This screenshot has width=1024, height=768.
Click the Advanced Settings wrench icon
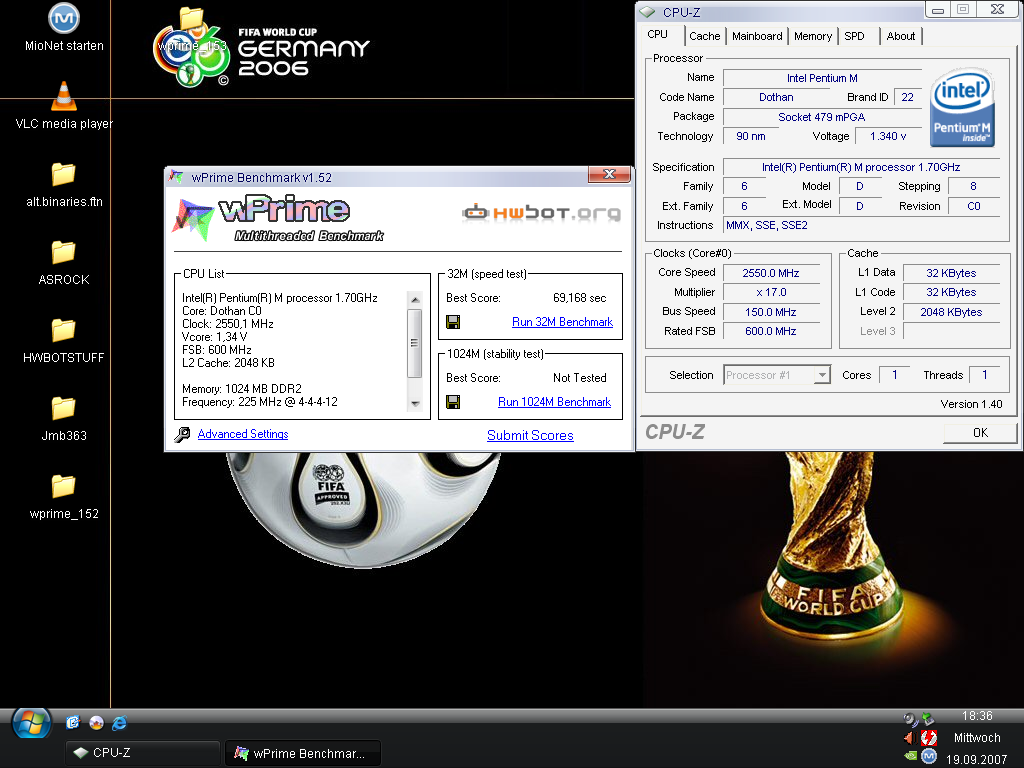182,434
